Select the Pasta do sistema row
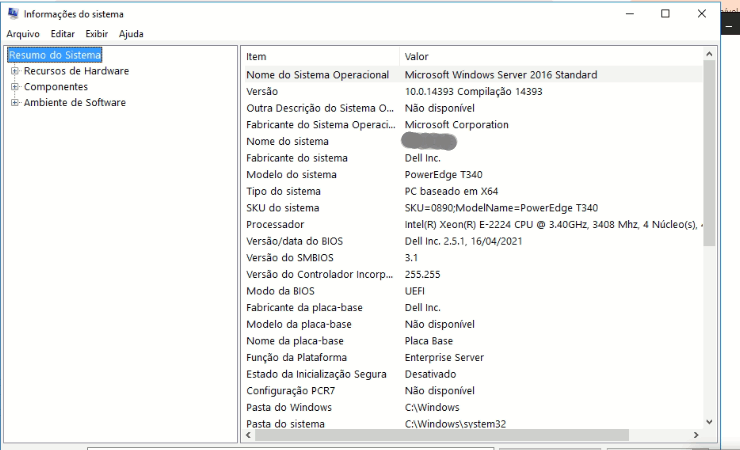 [x=472, y=423]
